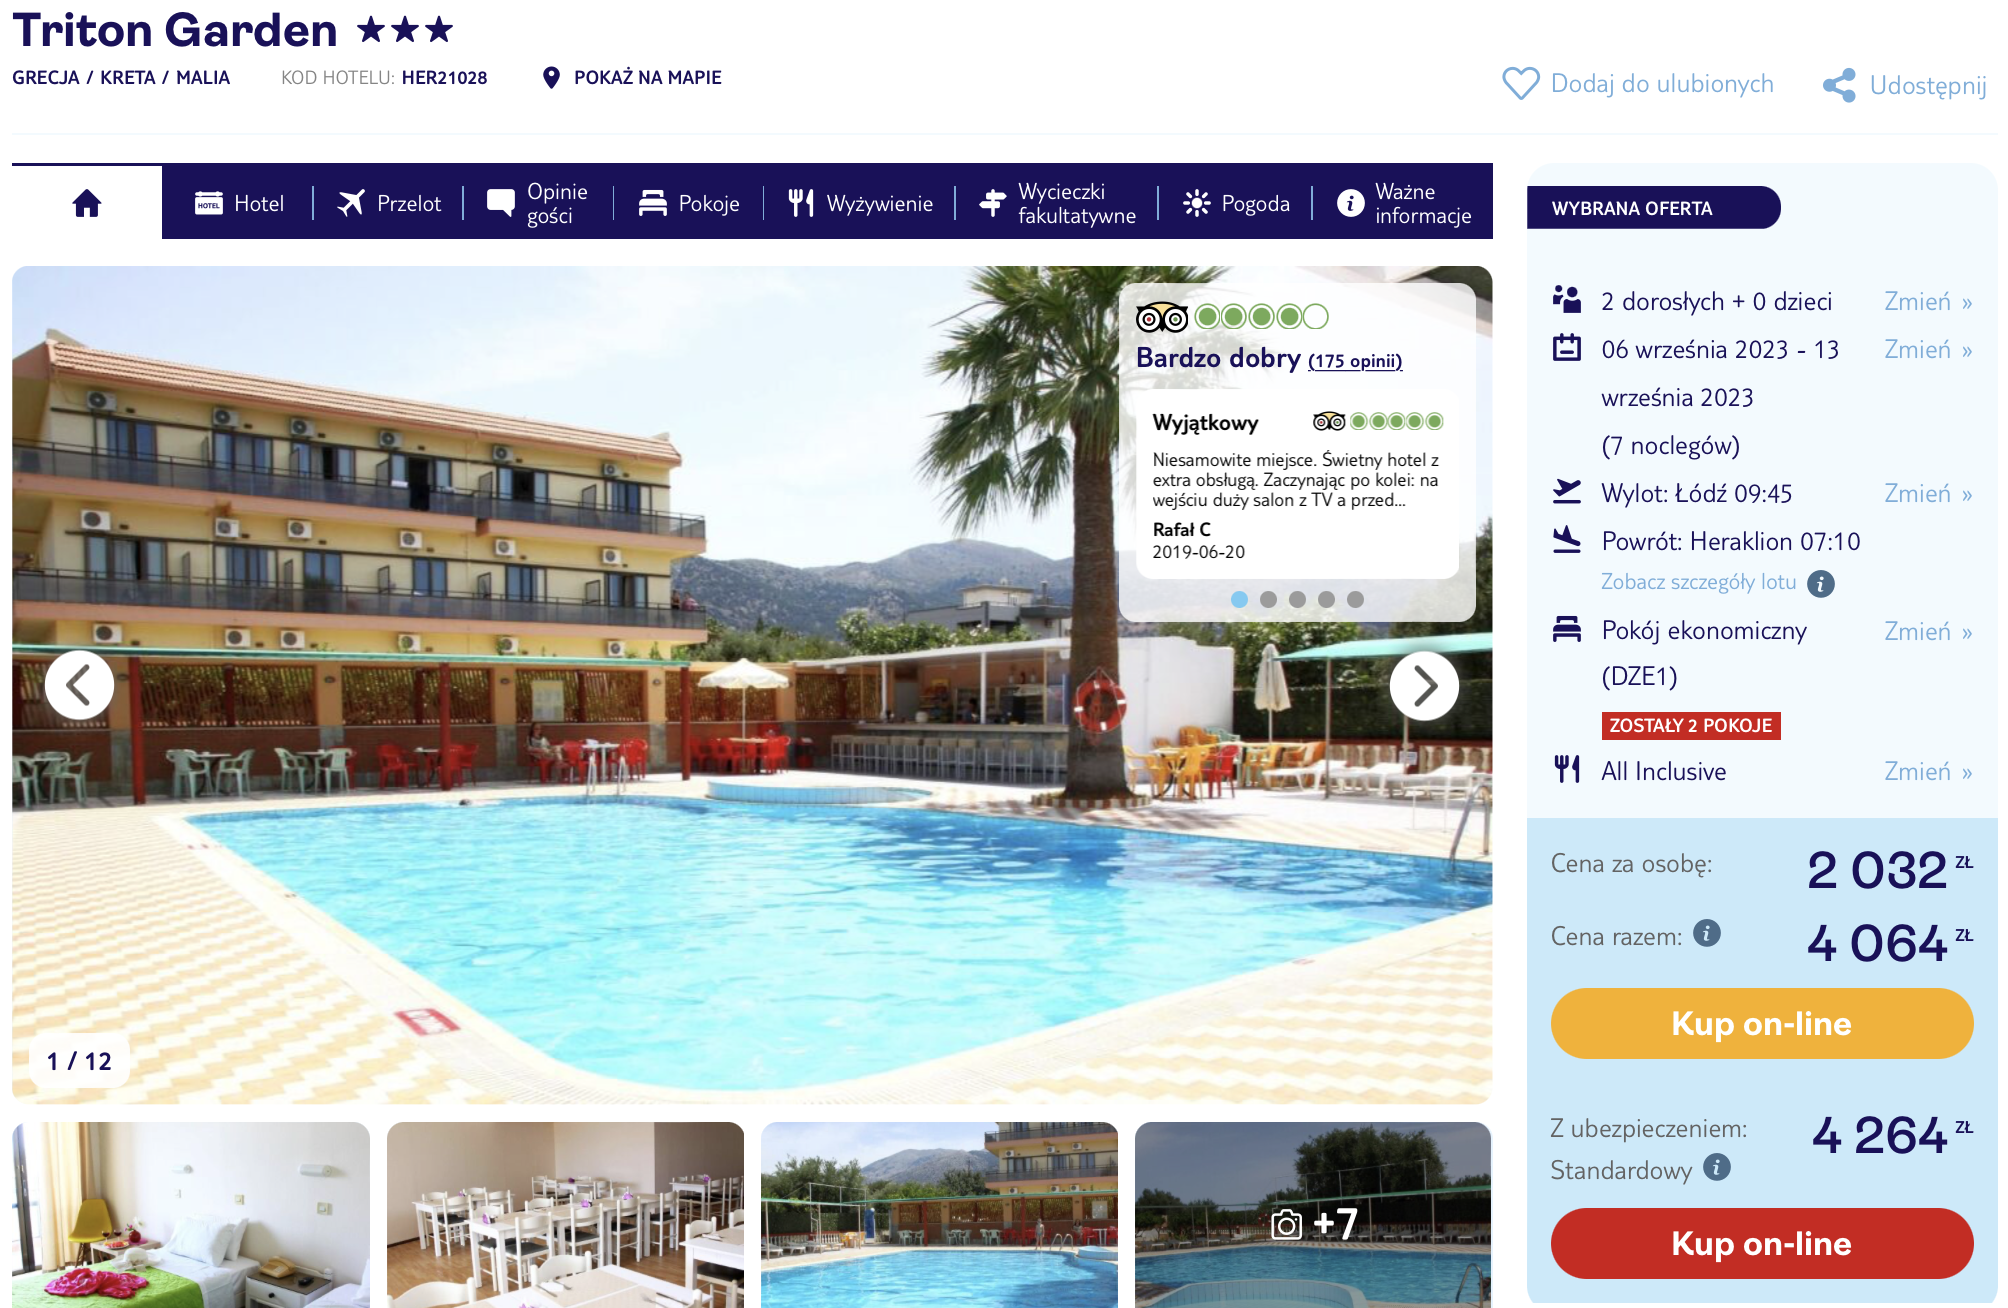Change number of travelers via Zmień
This screenshot has width=2008, height=1308.
pos(1928,301)
